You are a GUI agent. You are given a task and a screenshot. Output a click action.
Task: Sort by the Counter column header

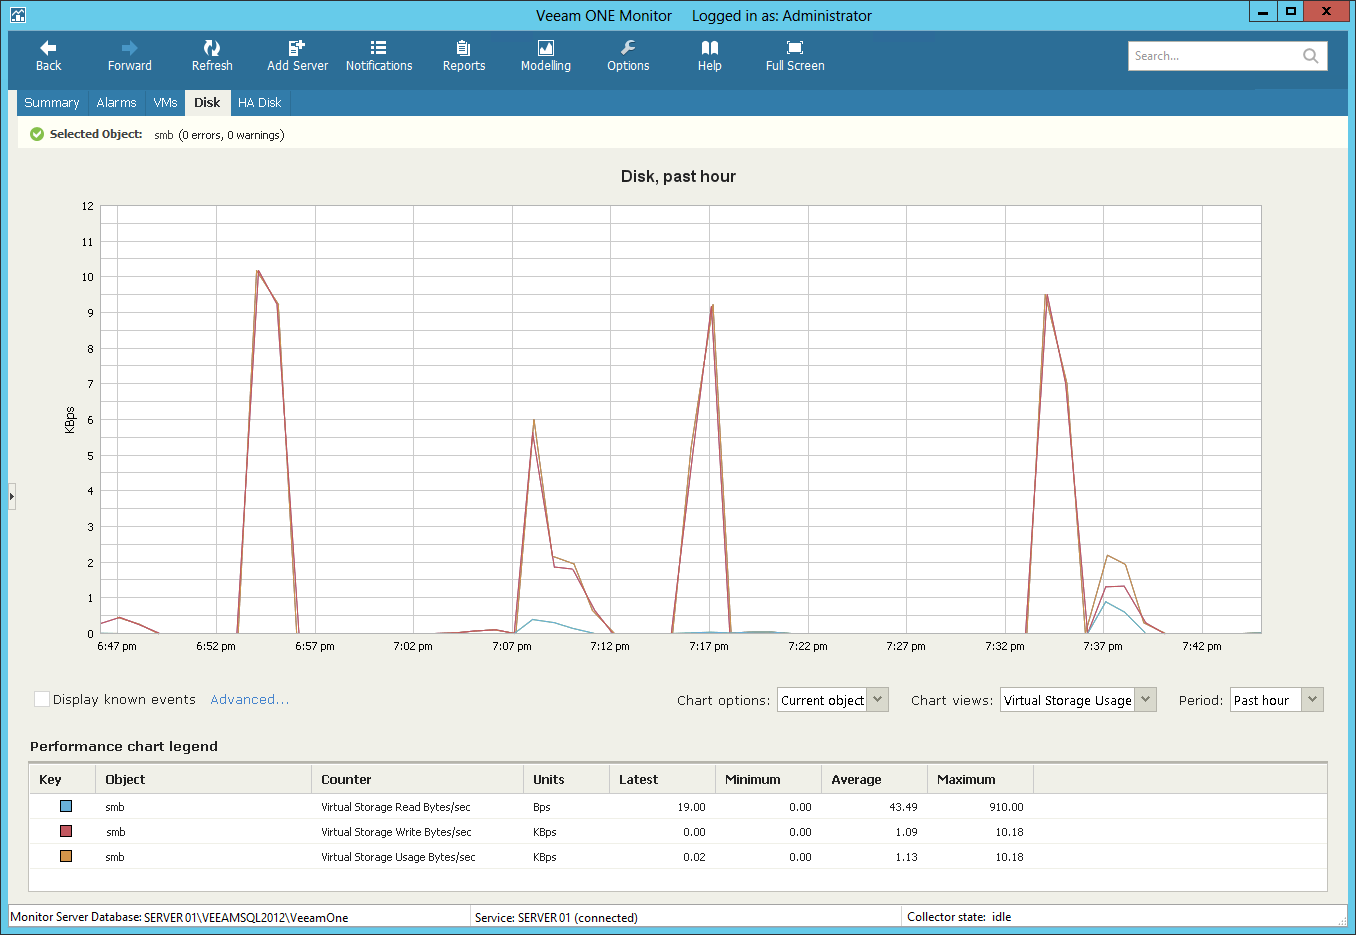point(417,779)
